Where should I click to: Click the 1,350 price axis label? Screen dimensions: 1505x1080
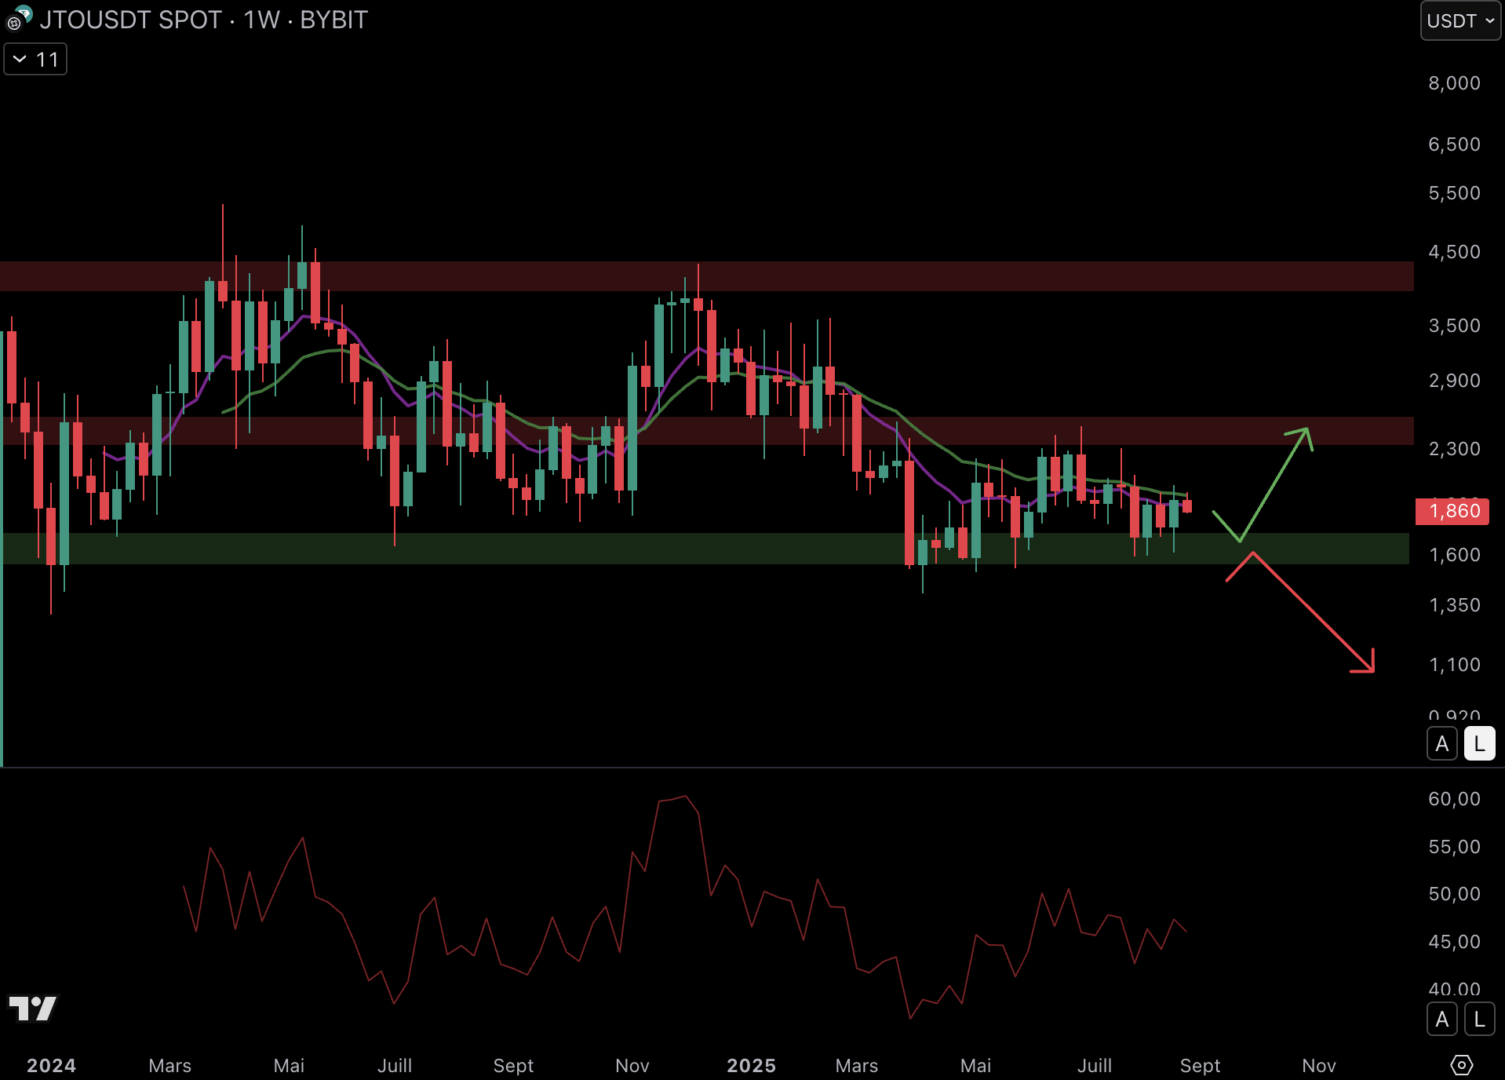[1454, 605]
